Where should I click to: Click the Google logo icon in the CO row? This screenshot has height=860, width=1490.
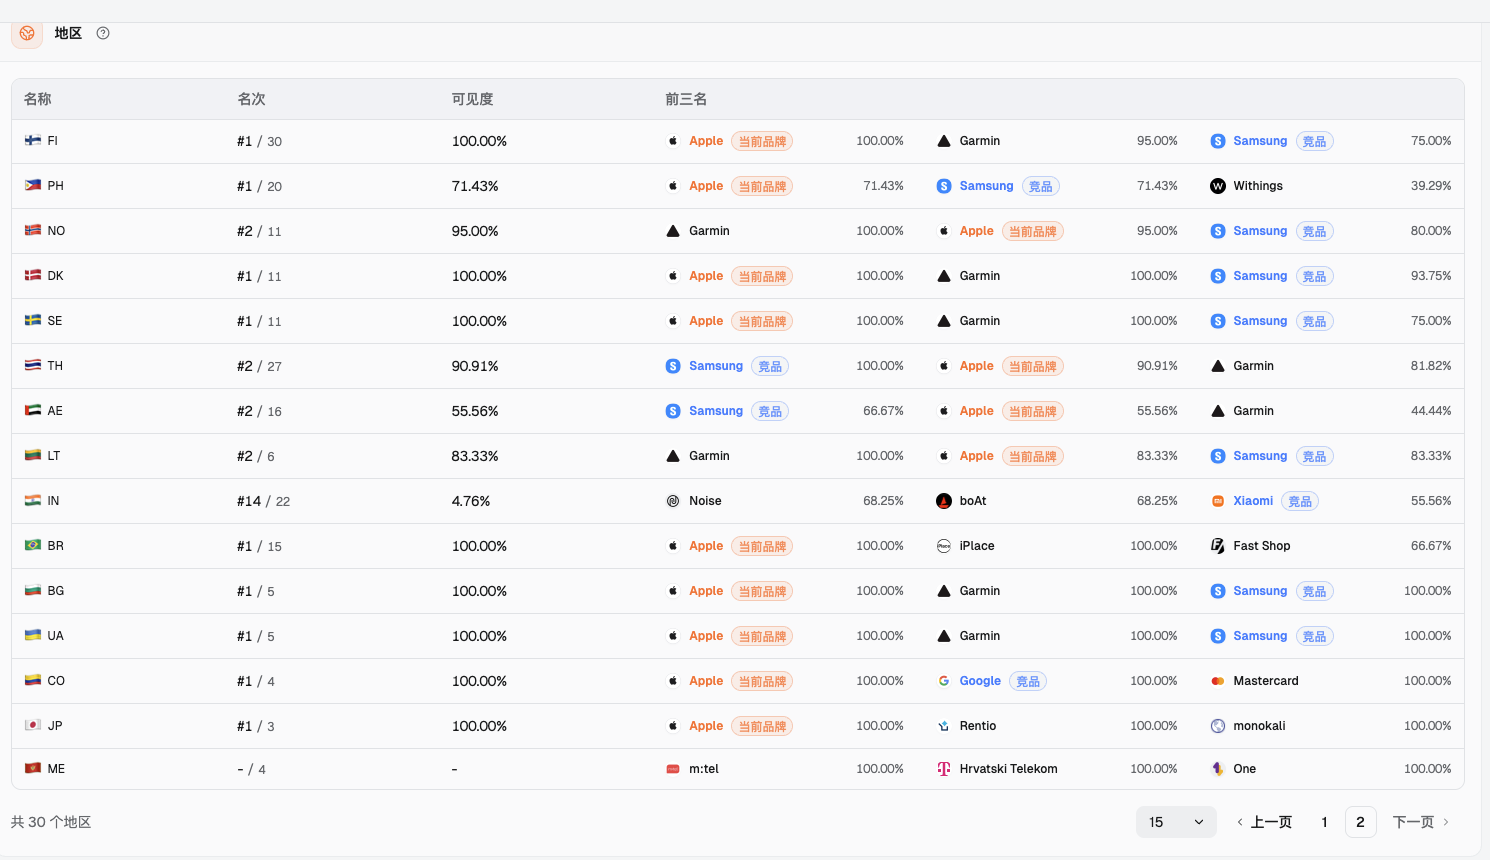coord(944,681)
